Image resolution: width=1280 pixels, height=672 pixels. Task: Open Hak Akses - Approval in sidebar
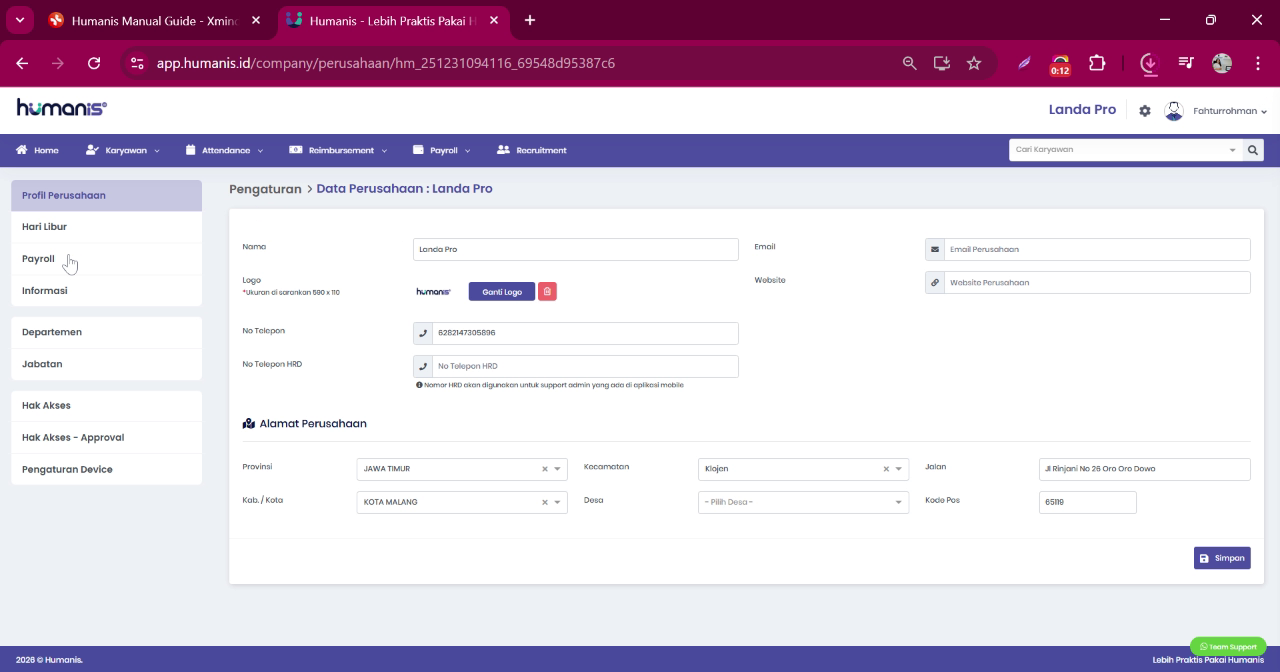[106, 437]
